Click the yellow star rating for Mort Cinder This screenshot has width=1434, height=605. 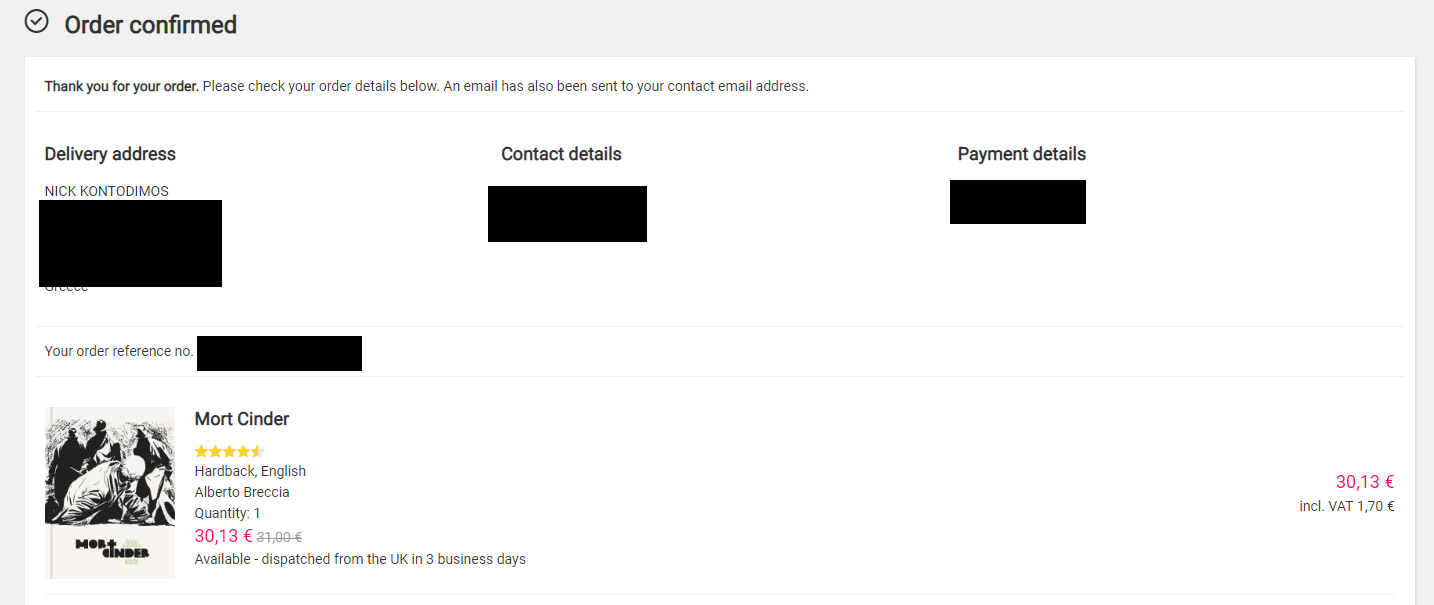point(229,451)
